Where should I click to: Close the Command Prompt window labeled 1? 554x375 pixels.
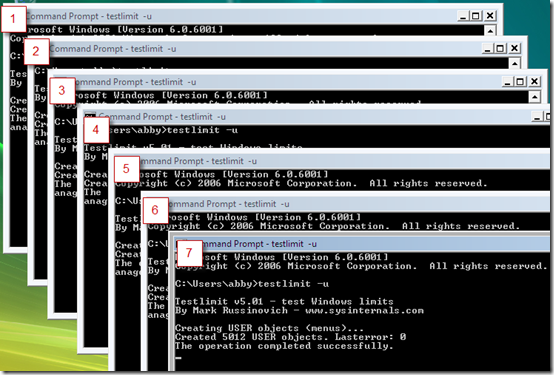point(490,16)
